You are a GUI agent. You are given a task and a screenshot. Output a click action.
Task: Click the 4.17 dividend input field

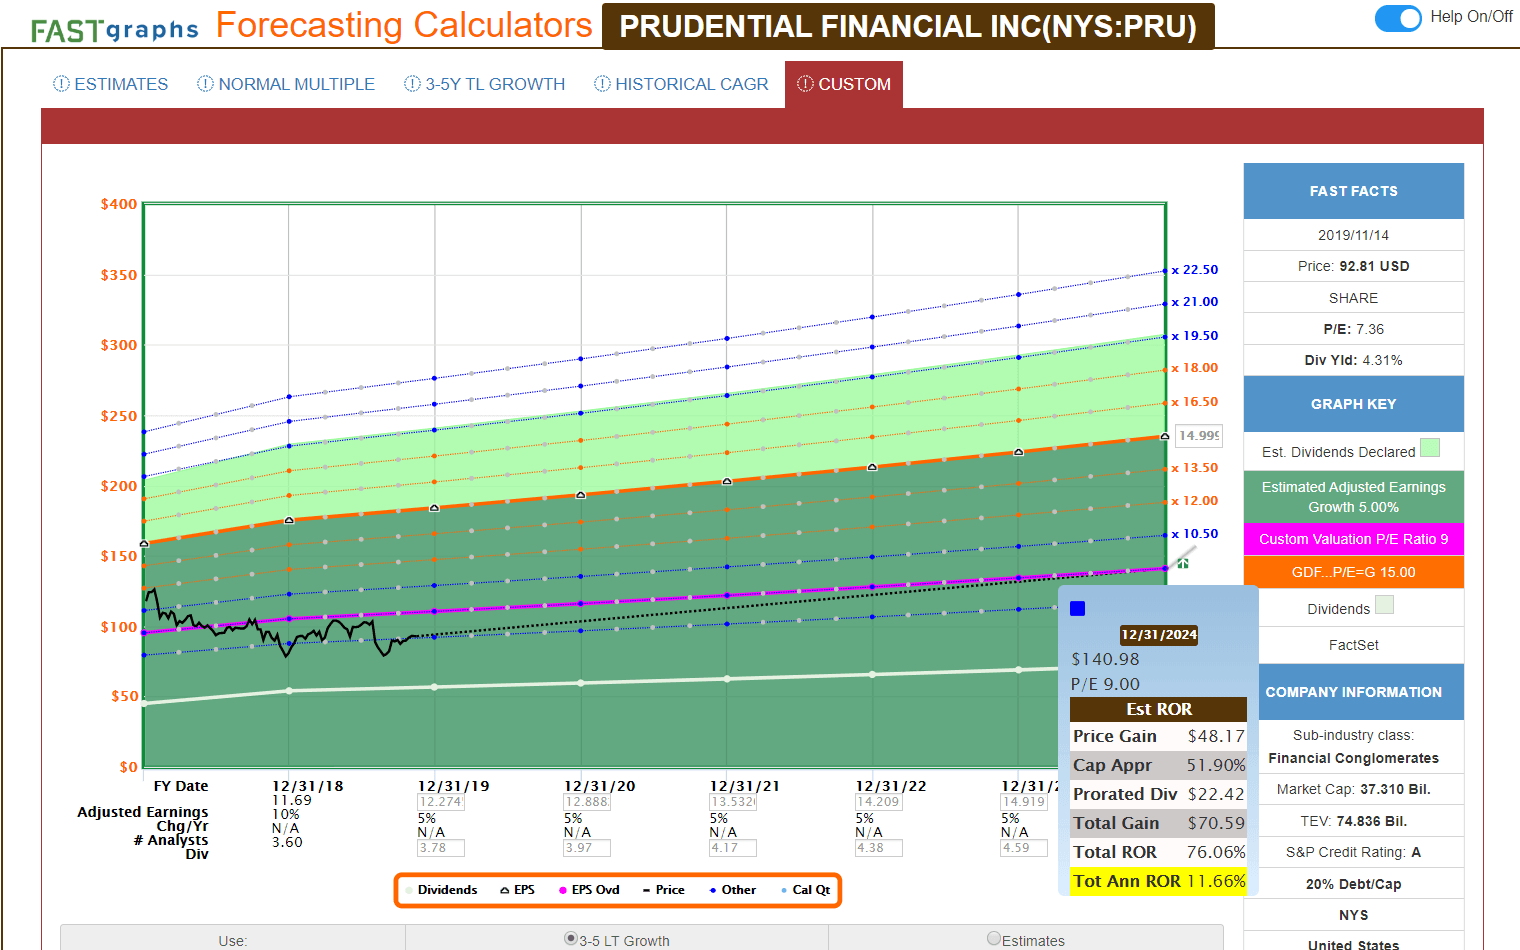(x=733, y=848)
